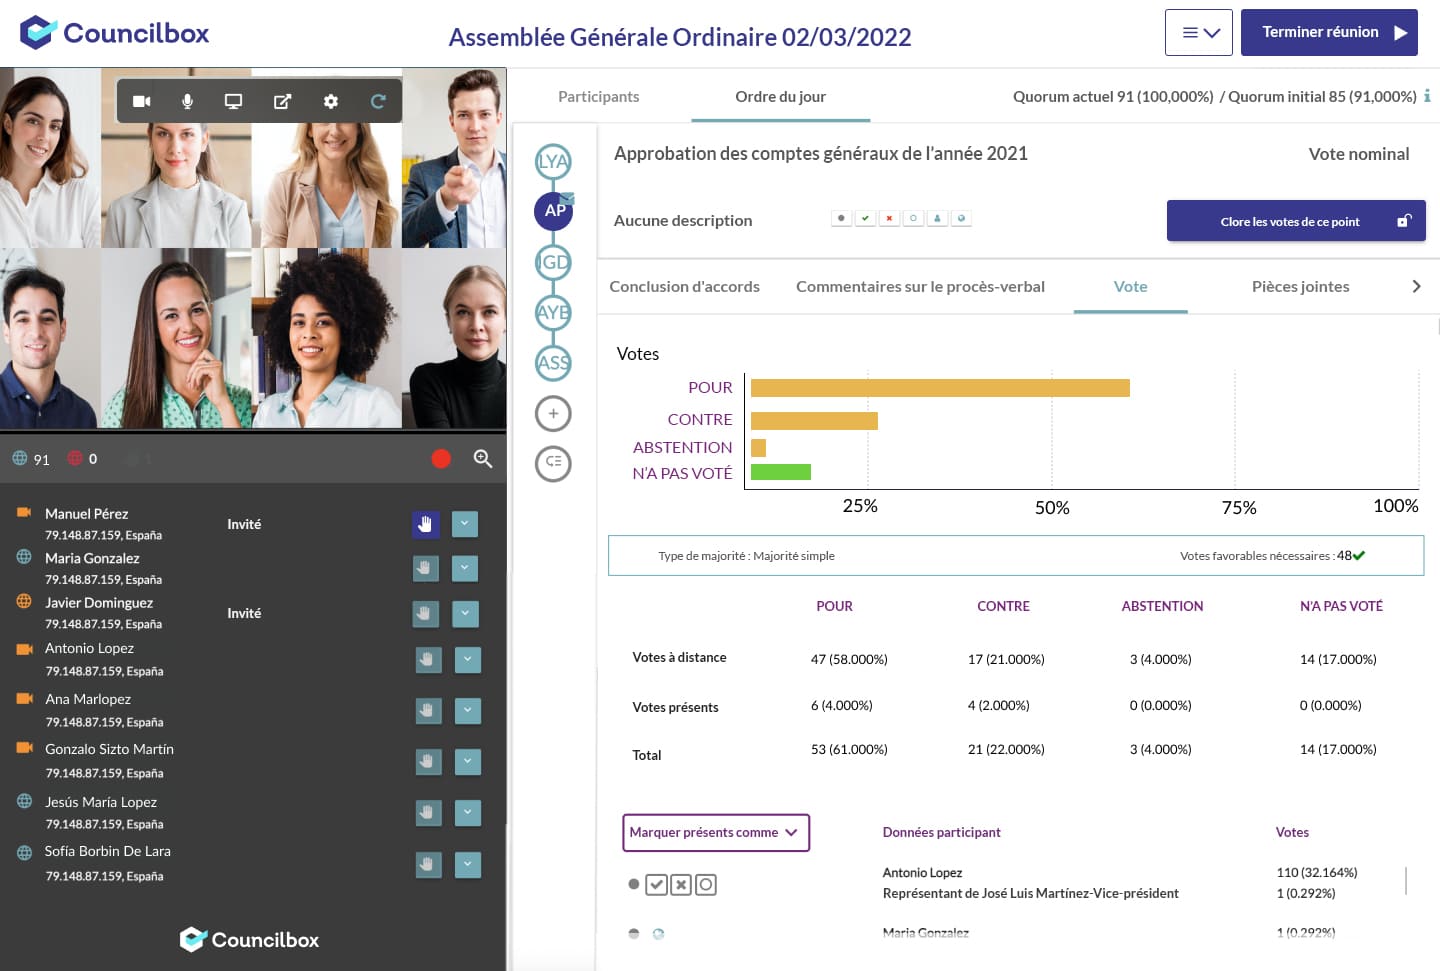This screenshot has width=1440, height=971.
Task: Mute the microphone in video toolbar
Action: click(187, 101)
